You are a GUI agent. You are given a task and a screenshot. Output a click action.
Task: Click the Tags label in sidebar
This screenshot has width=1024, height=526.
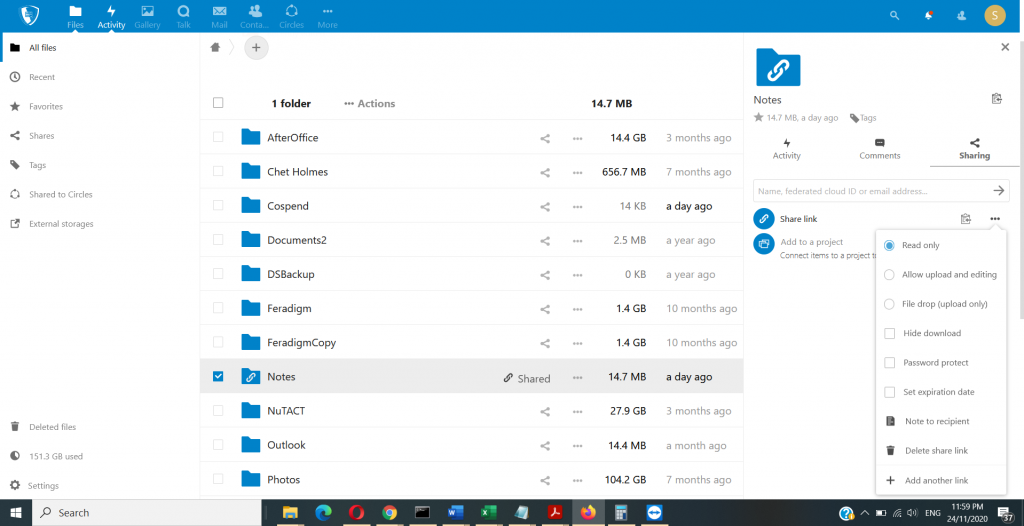(863, 118)
